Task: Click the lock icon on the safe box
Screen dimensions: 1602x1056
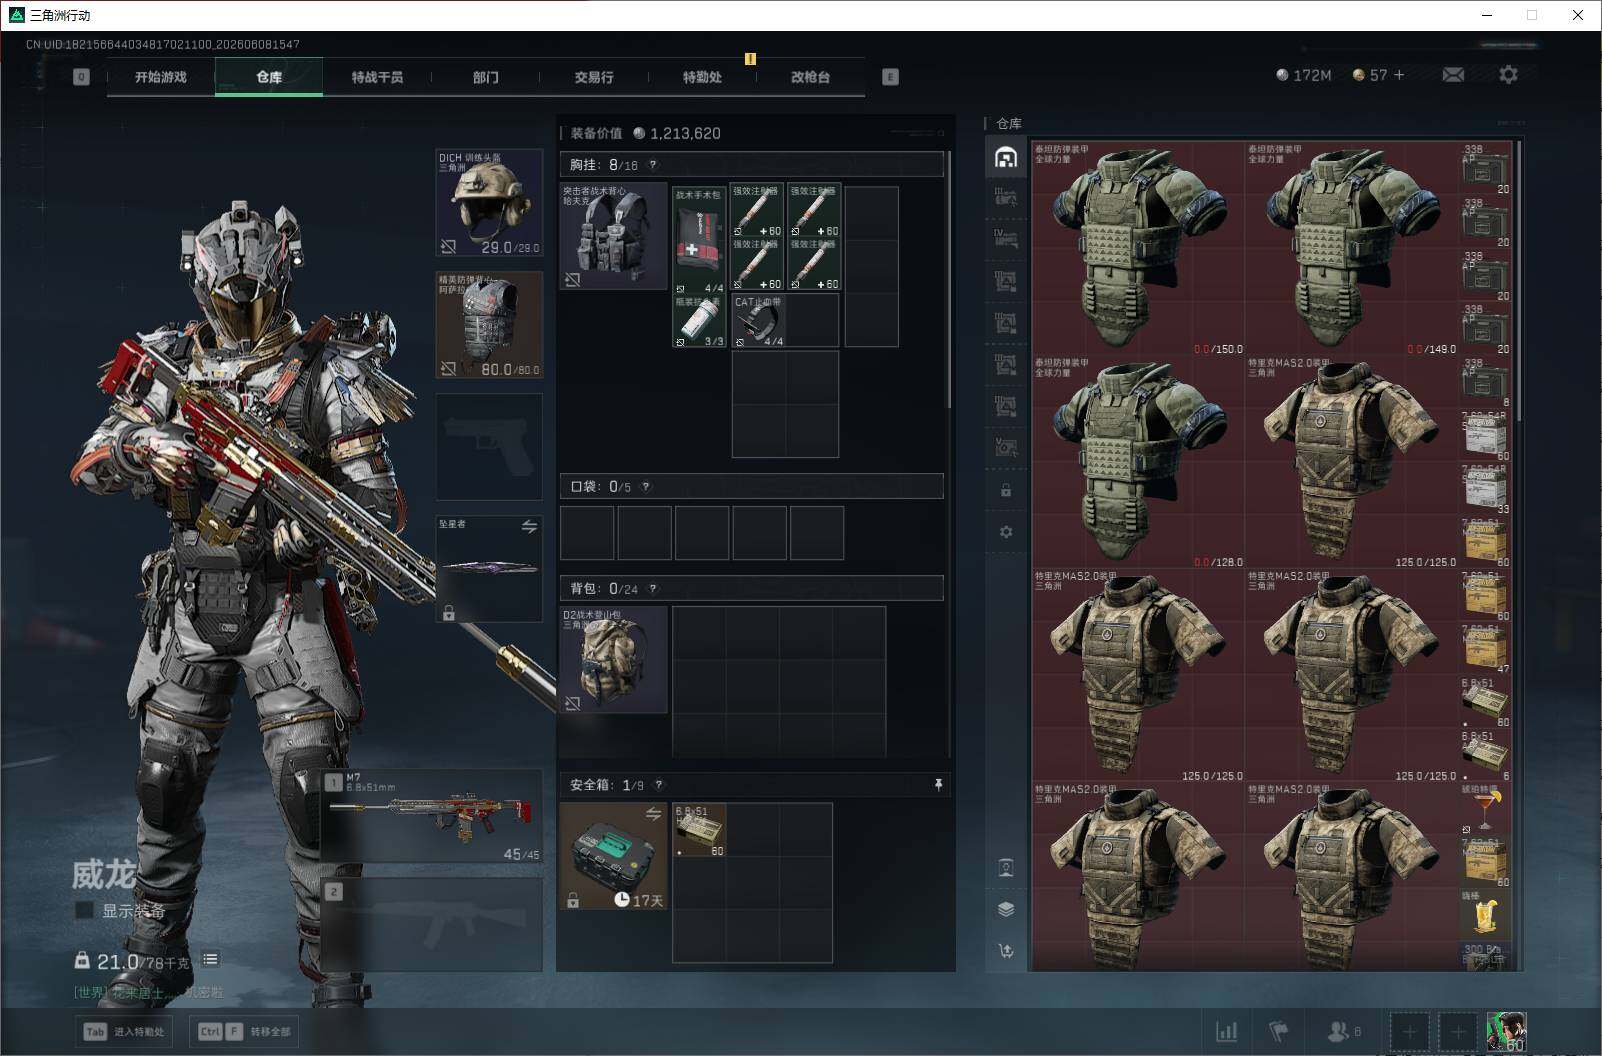Action: 573,900
